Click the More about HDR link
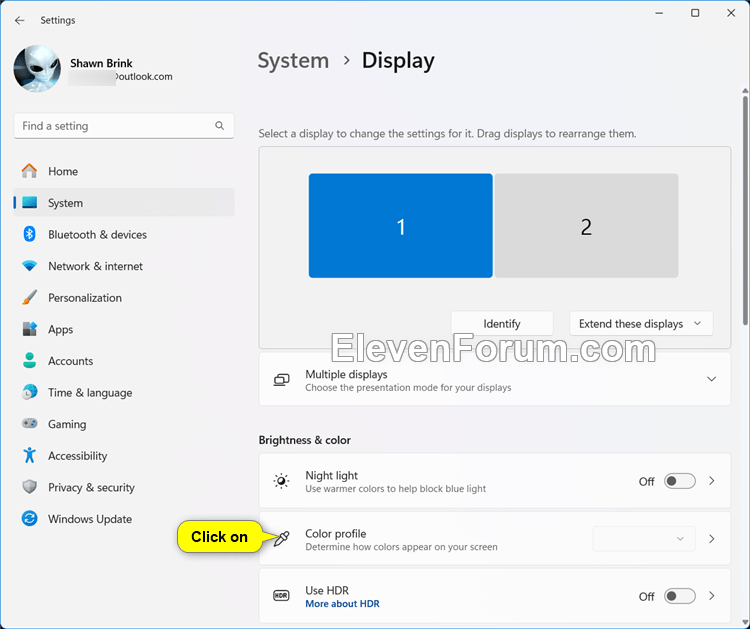750x629 pixels. (x=342, y=604)
